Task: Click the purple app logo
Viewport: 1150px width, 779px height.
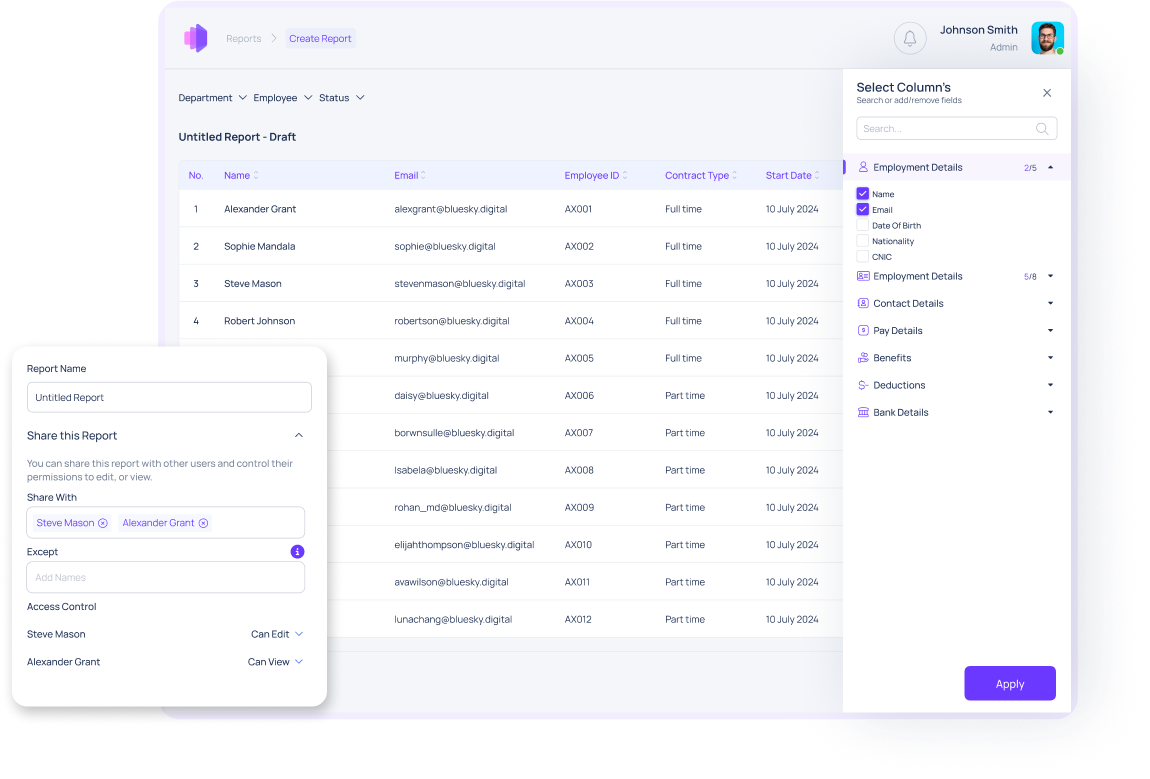Action: click(195, 38)
